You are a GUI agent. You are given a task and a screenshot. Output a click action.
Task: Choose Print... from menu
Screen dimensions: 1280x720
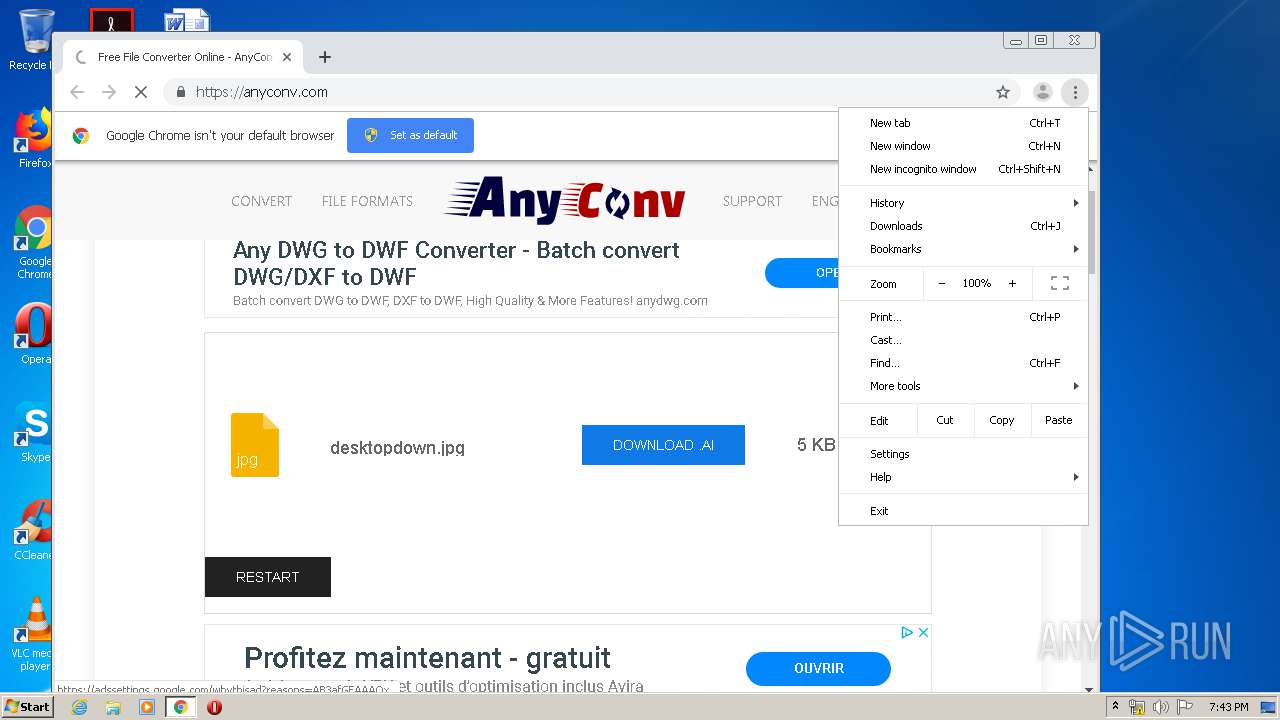pyautogui.click(x=963, y=317)
